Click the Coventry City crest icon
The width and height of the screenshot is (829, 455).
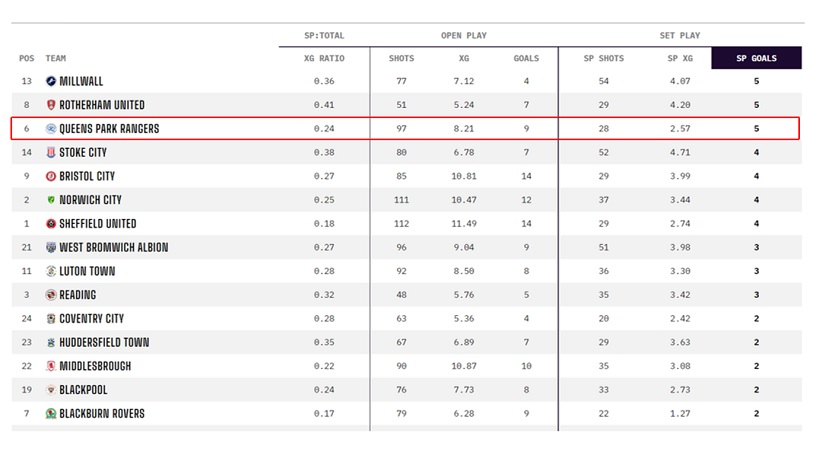(51, 319)
